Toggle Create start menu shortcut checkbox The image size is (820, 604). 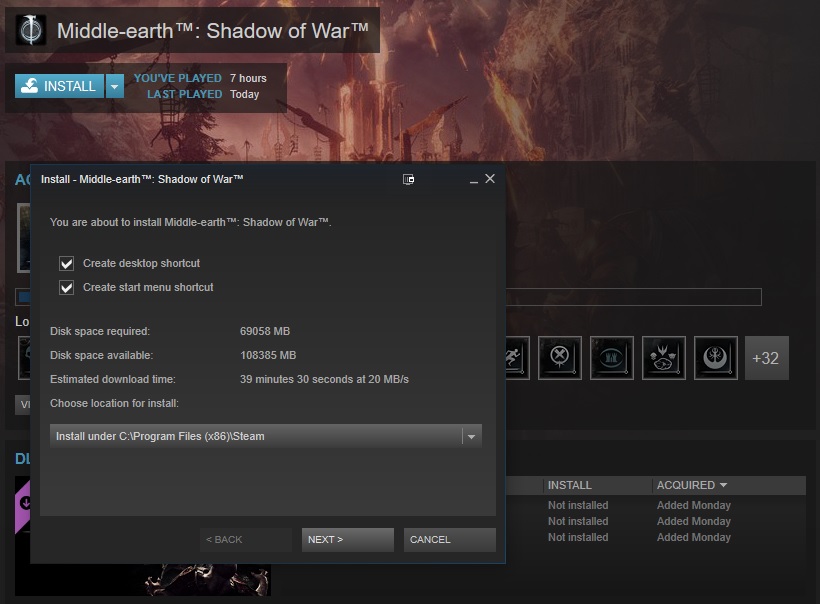pyautogui.click(x=66, y=288)
